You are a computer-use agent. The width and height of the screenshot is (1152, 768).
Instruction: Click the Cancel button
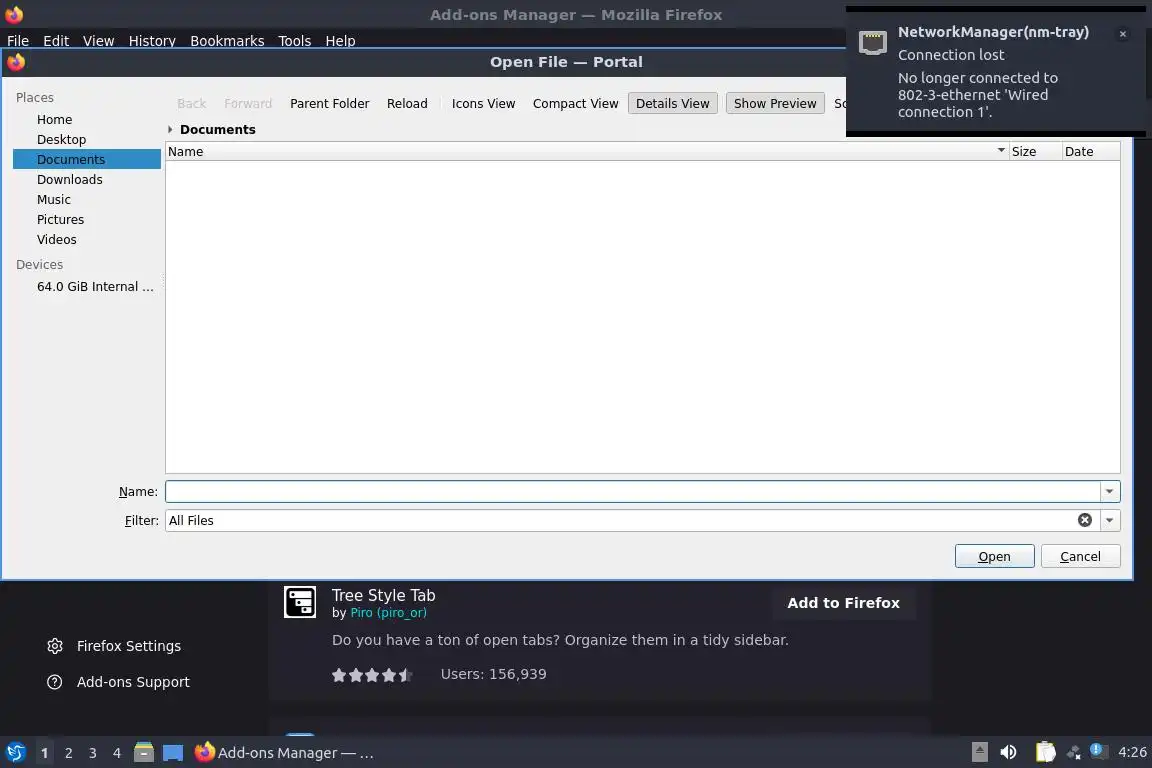[x=1080, y=556]
